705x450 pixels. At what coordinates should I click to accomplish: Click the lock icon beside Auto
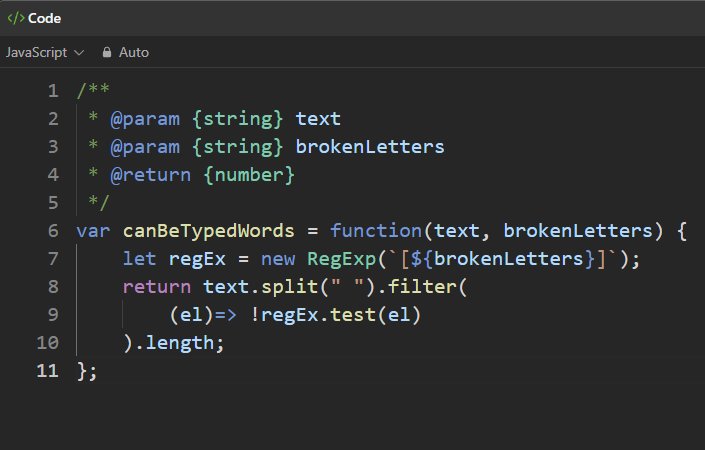tap(107, 53)
